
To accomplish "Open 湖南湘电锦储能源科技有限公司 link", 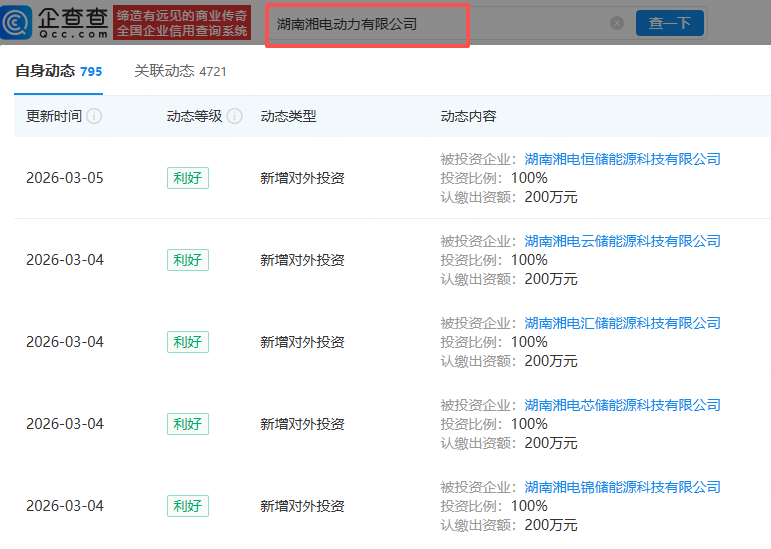I will (x=622, y=487).
